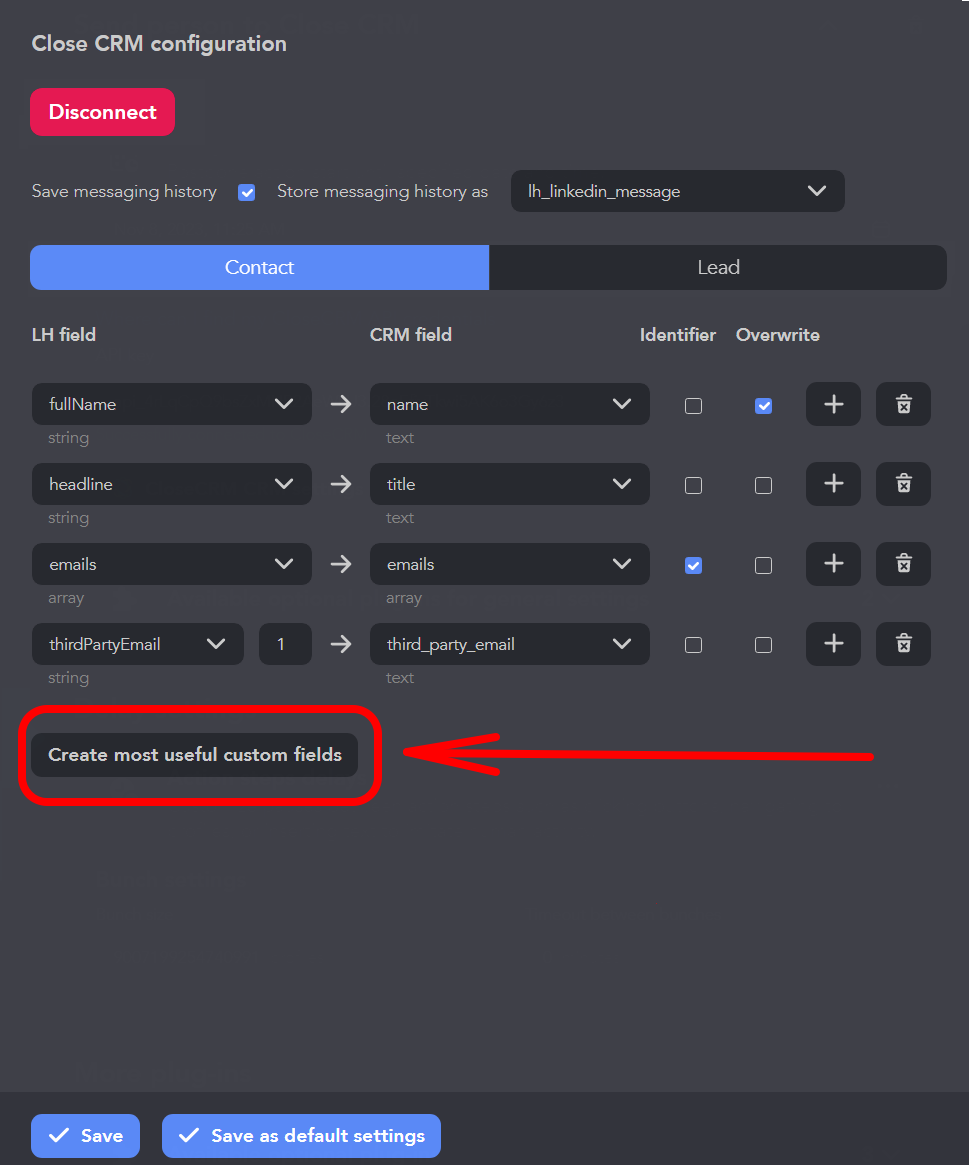Click Create most useful custom fields
The width and height of the screenshot is (969, 1165).
click(195, 755)
